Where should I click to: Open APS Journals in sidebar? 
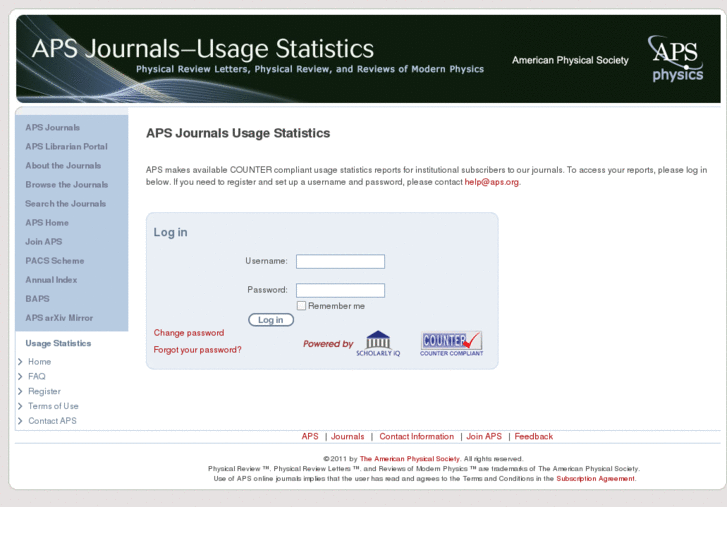click(x=52, y=128)
